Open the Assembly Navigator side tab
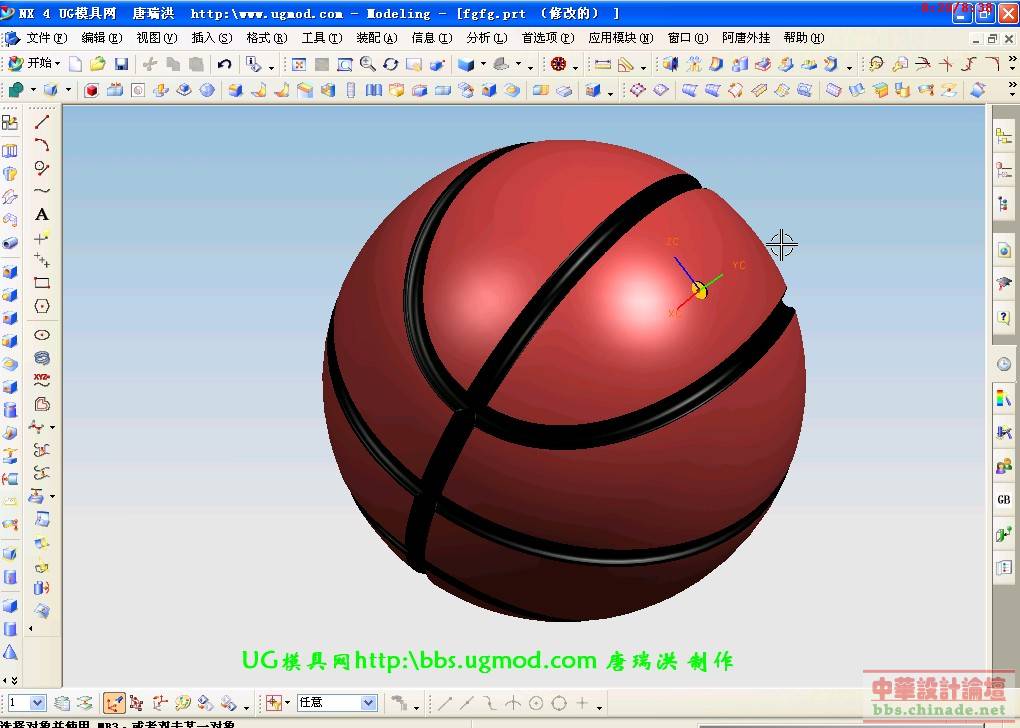1020x728 pixels. 1004,136
